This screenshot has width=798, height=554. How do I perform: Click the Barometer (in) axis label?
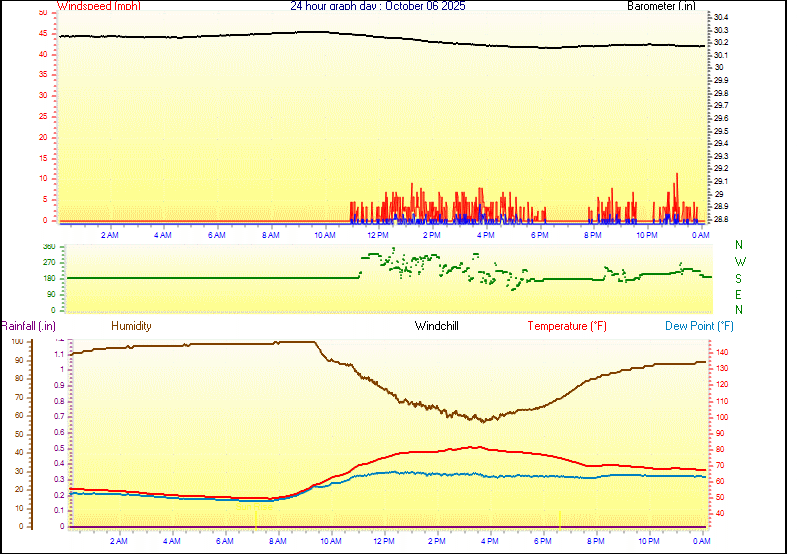pyautogui.click(x=660, y=6)
